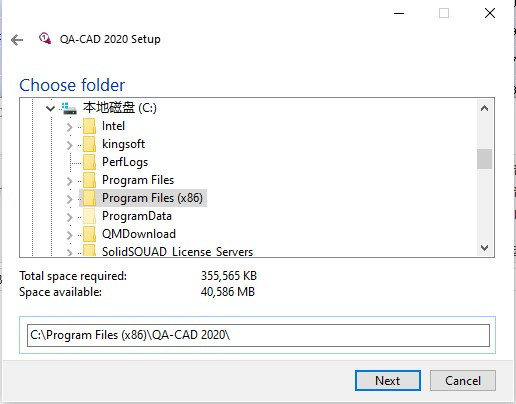
Task: Select the kingsoft folder label
Action: (123, 144)
